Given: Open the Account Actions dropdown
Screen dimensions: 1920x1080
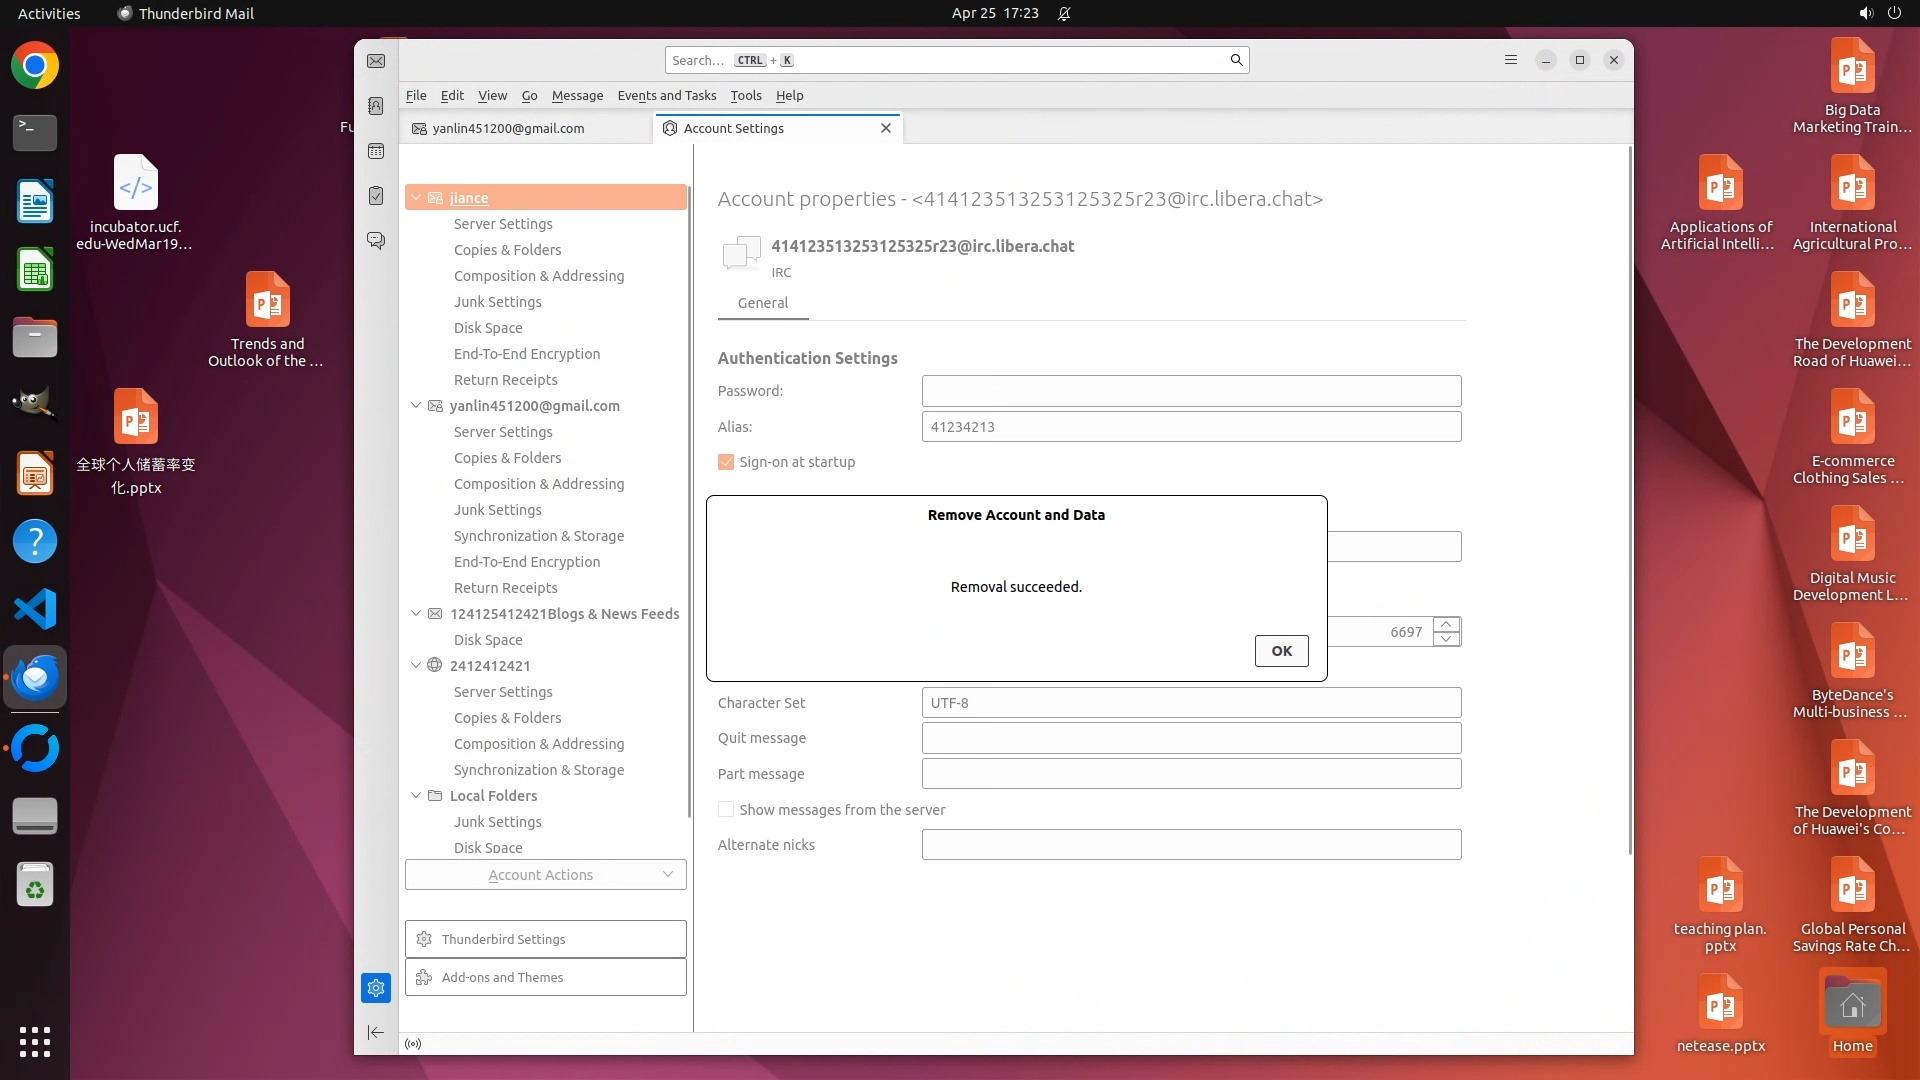Looking at the screenshot, I should click(x=545, y=875).
